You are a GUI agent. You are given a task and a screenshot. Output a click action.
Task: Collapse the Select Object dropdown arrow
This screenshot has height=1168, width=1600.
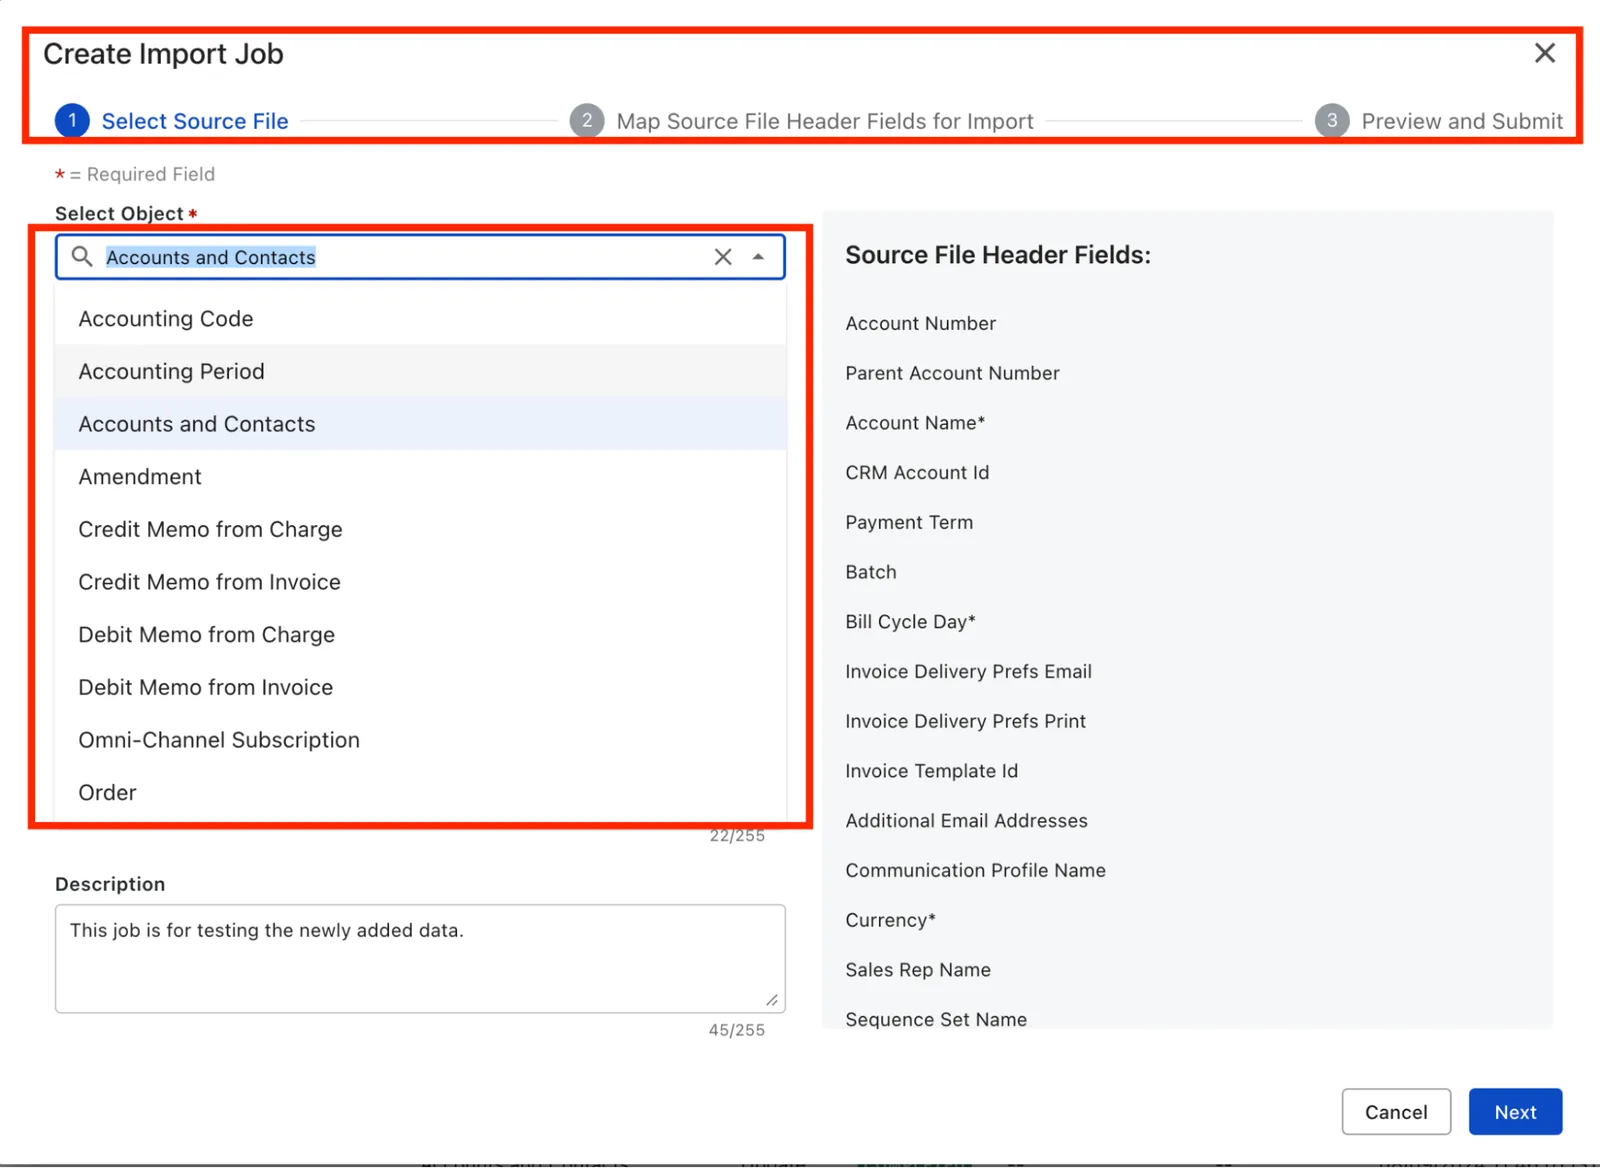pos(759,257)
